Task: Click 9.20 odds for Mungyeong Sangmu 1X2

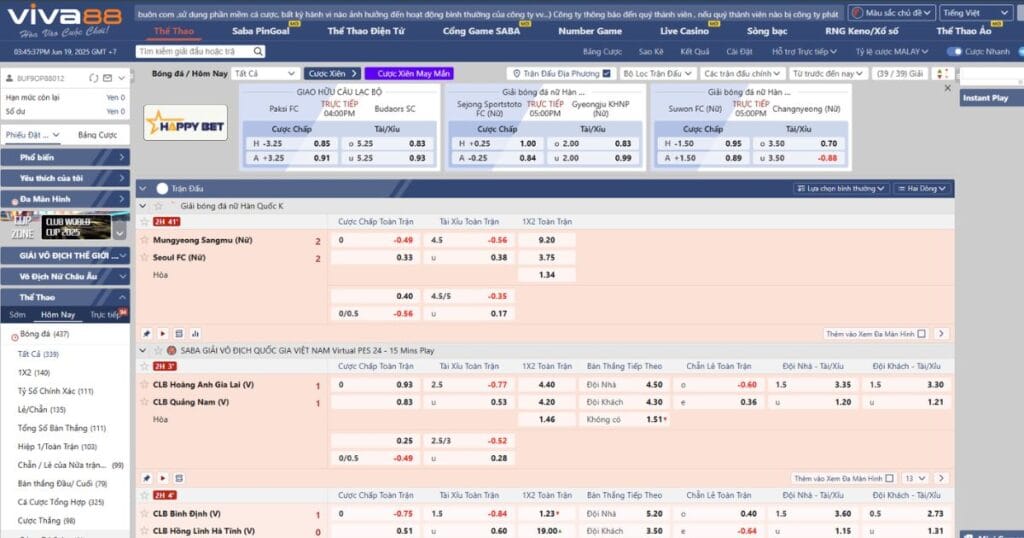Action: pos(547,240)
